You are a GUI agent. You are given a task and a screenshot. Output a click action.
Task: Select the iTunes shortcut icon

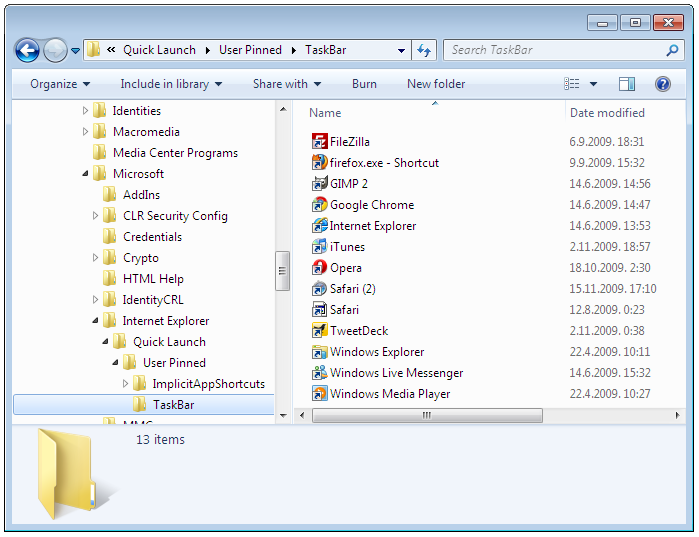[x=319, y=246]
